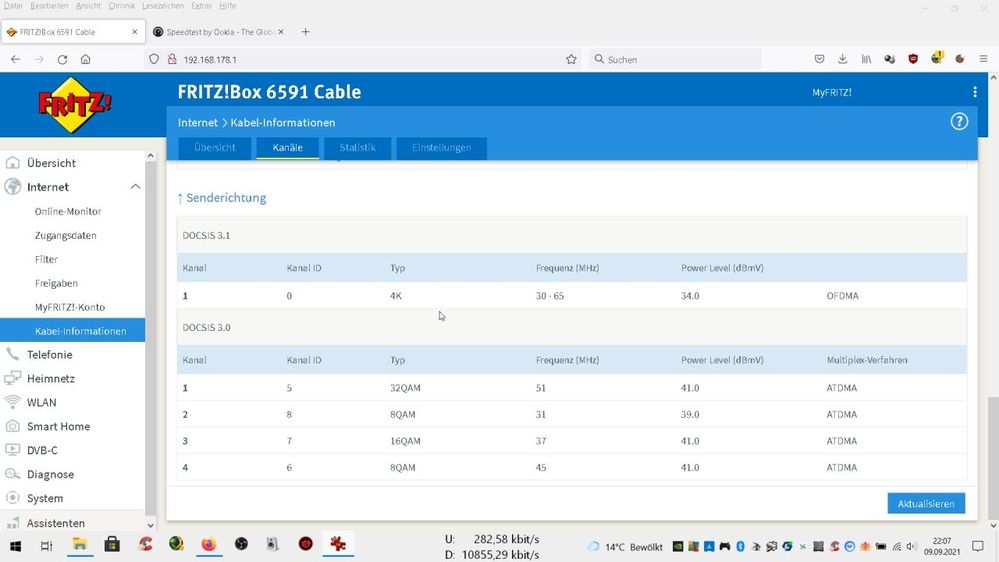Open the FRITZ!Box three-dot menu
The width and height of the screenshot is (999, 562).
click(x=975, y=92)
